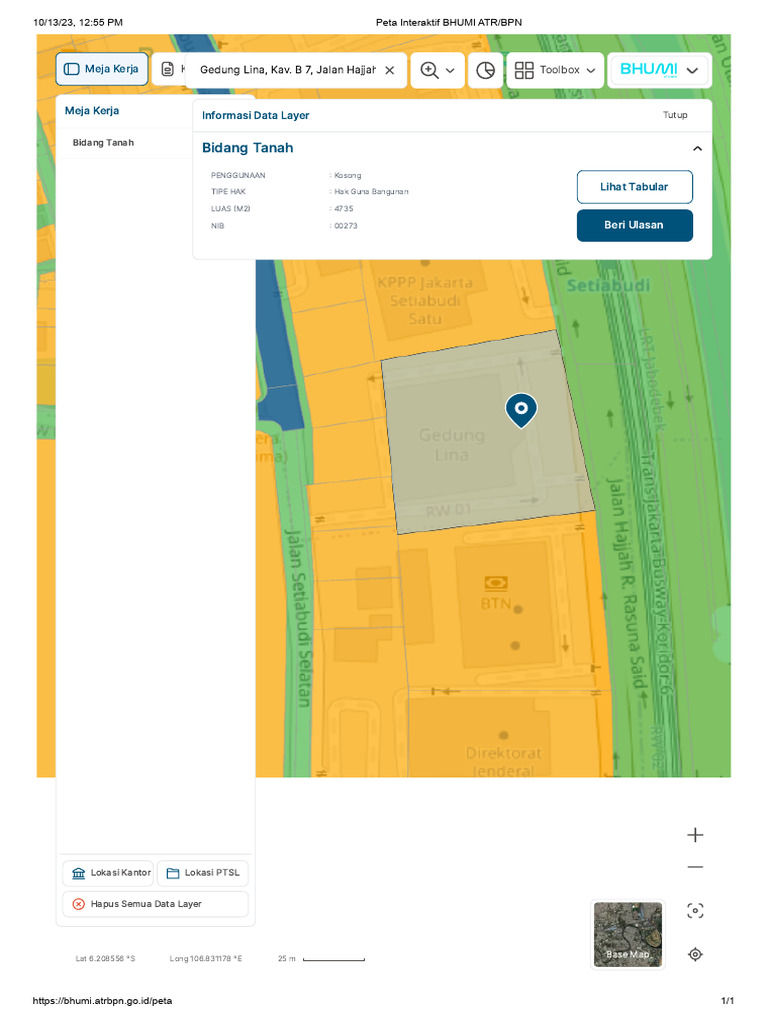Click the document icon next to Meja Kerja
This screenshot has height=1024, width=768.
(x=168, y=69)
